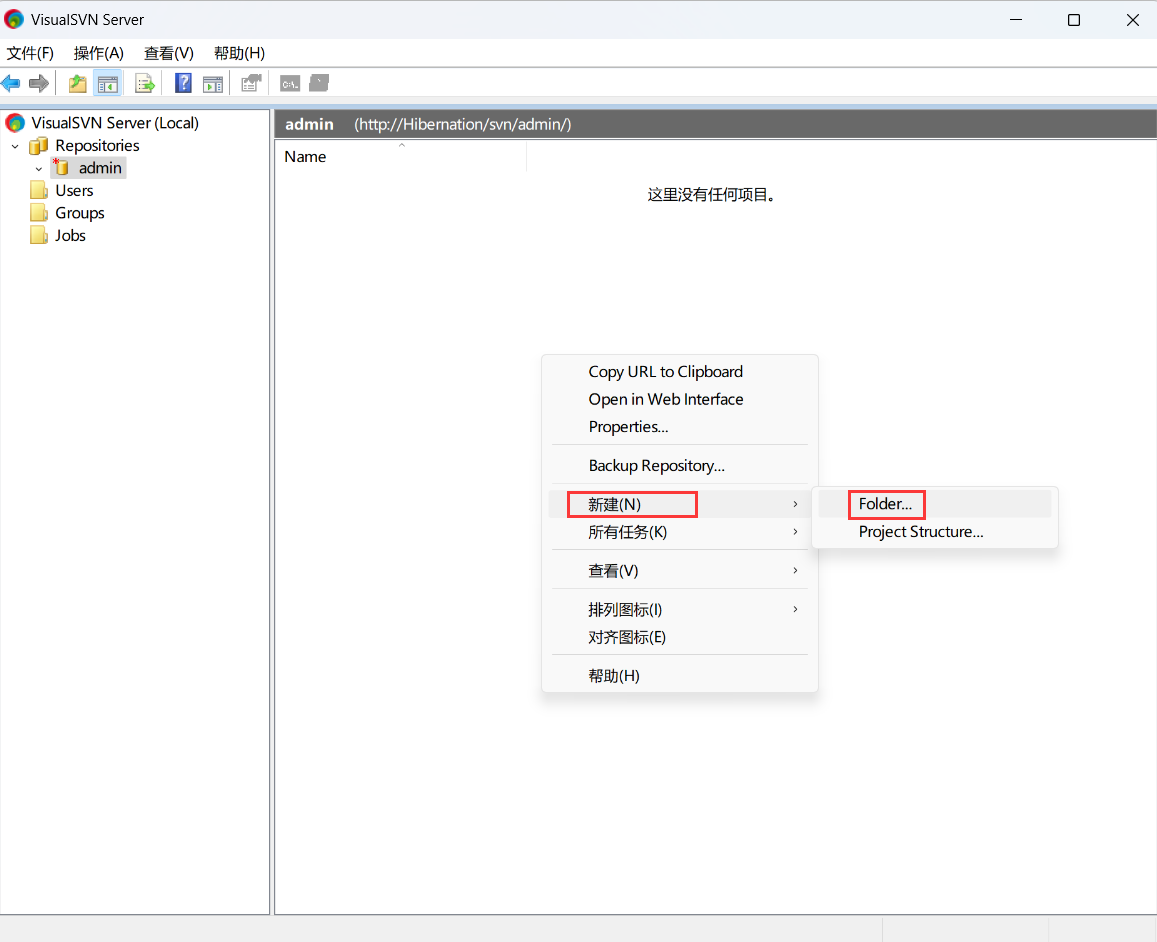Click the grayed properties toolbar icon
Screen dimensions: 1157x942
click(252, 83)
